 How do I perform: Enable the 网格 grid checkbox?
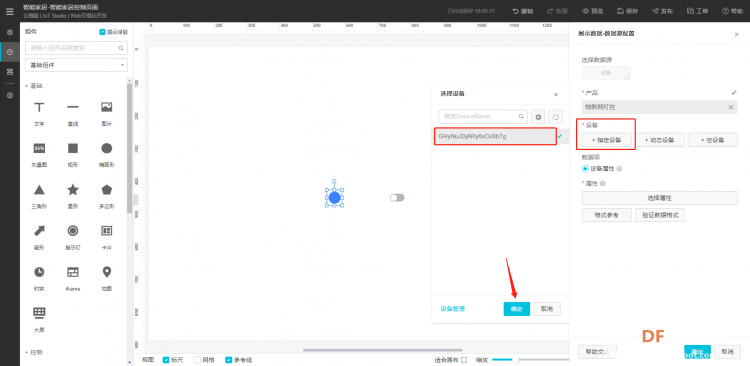pos(197,360)
